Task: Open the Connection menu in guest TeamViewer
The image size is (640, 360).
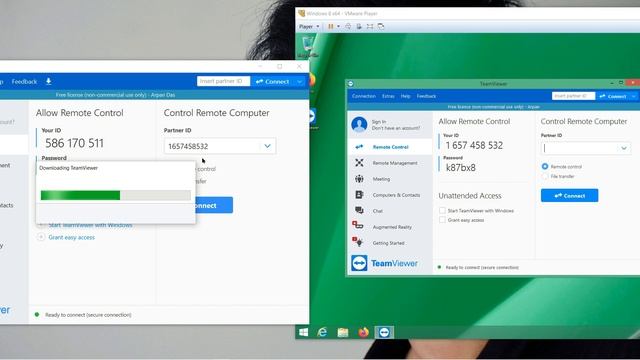Action: tap(363, 96)
